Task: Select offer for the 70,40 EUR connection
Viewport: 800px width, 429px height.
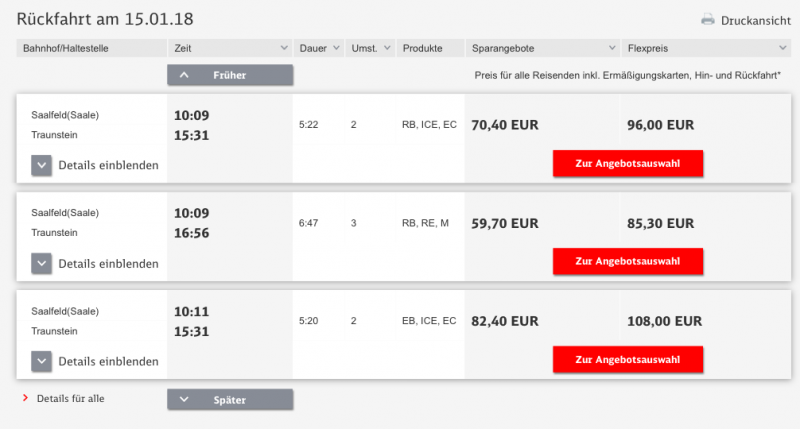Action: pos(628,163)
